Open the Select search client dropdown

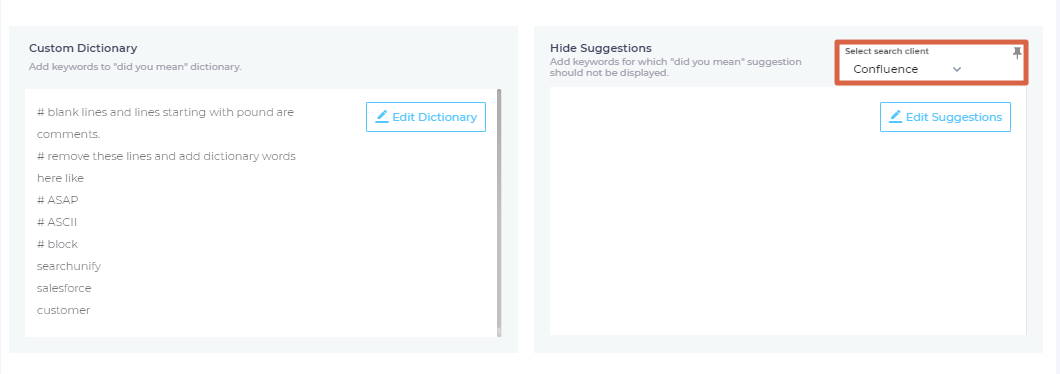pyautogui.click(x=906, y=69)
